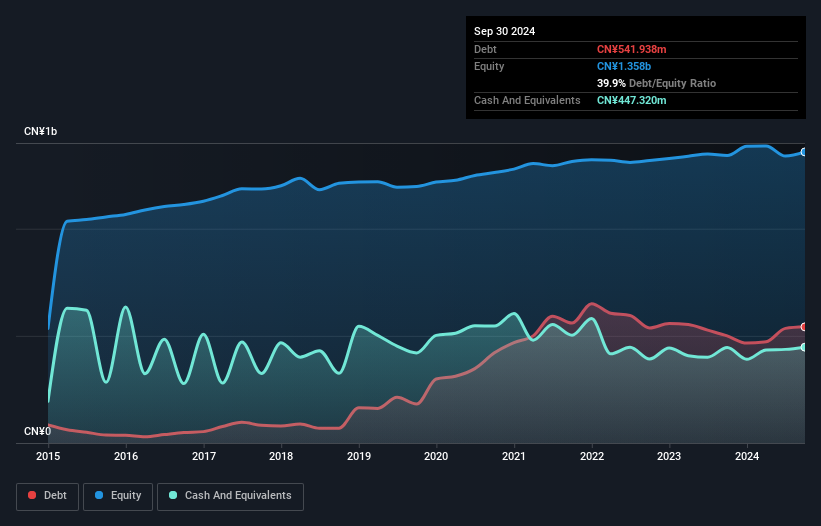Click the 39.9% Debt/Equity Ratio text
Viewport: 821px width, 526px height.
(x=657, y=83)
